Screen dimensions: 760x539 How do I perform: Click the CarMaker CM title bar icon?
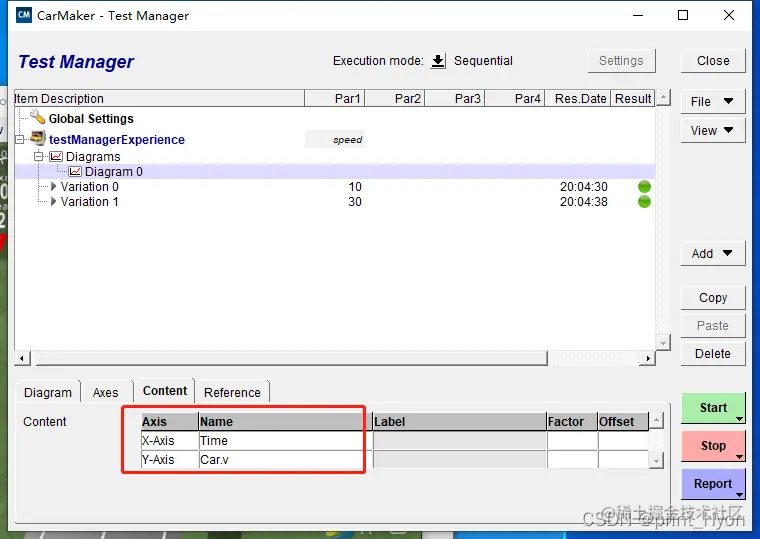(x=24, y=15)
